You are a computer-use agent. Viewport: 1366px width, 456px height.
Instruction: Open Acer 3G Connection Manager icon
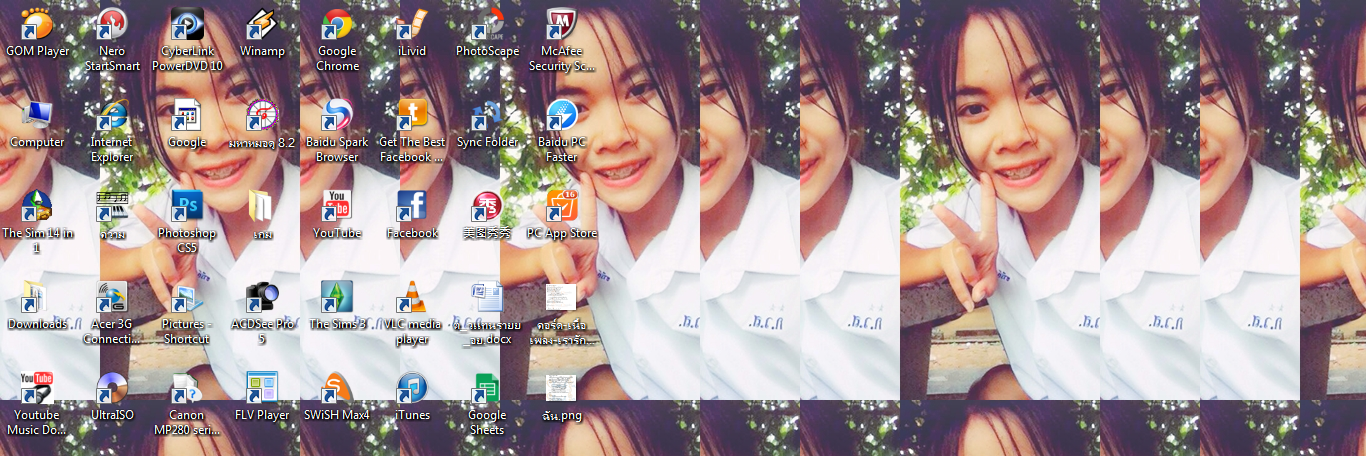[x=112, y=297]
